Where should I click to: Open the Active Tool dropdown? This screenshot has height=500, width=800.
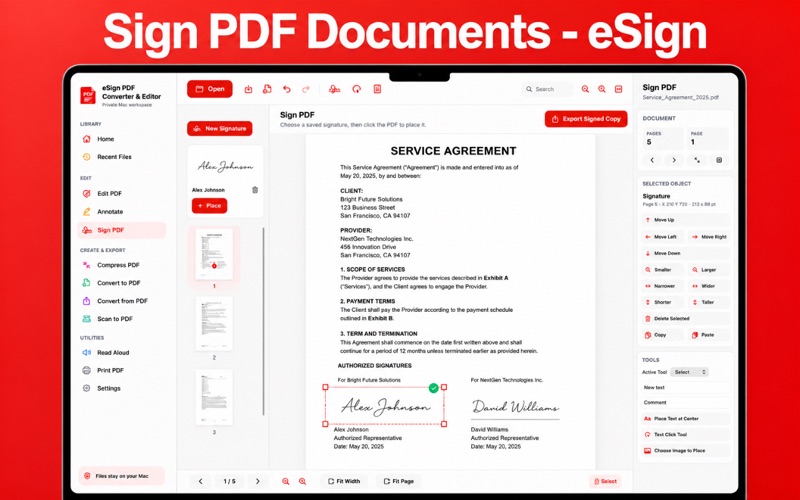point(689,372)
